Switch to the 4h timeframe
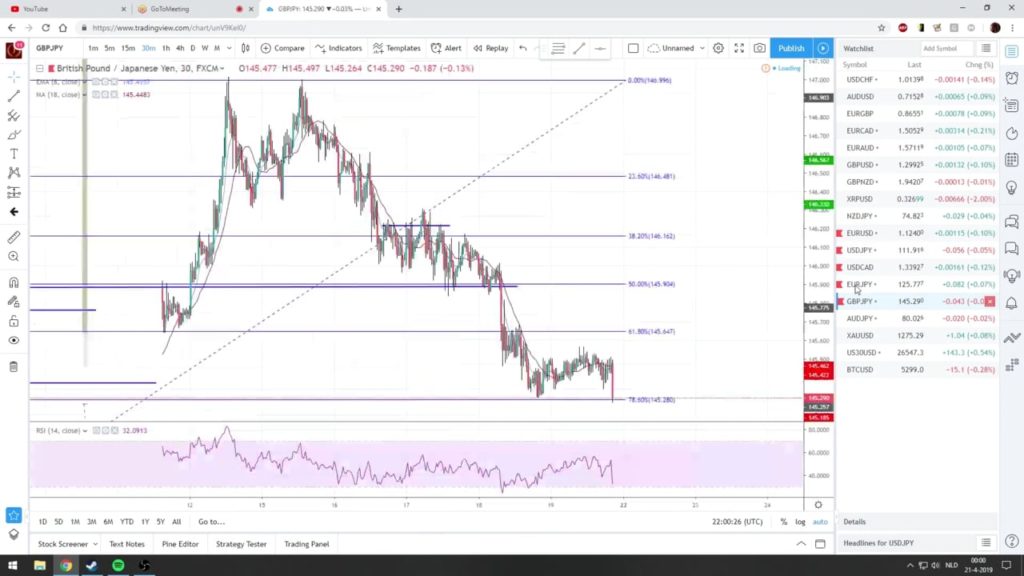Screen dimensions: 1024x576 pos(180,48)
